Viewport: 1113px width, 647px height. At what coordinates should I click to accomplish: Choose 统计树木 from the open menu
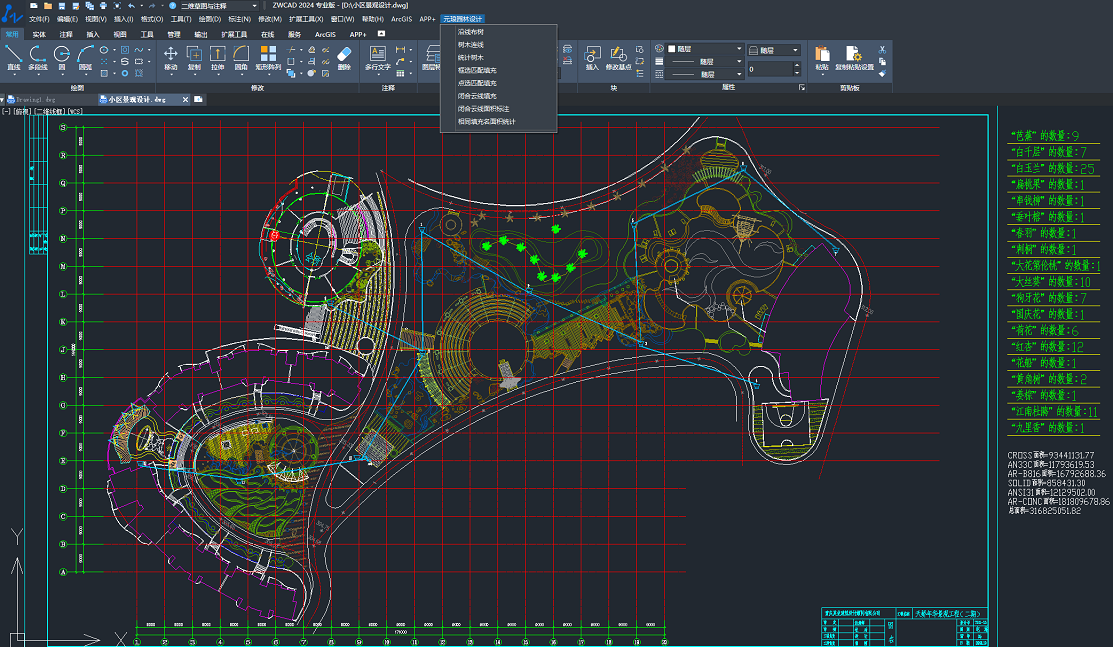[x=470, y=58]
